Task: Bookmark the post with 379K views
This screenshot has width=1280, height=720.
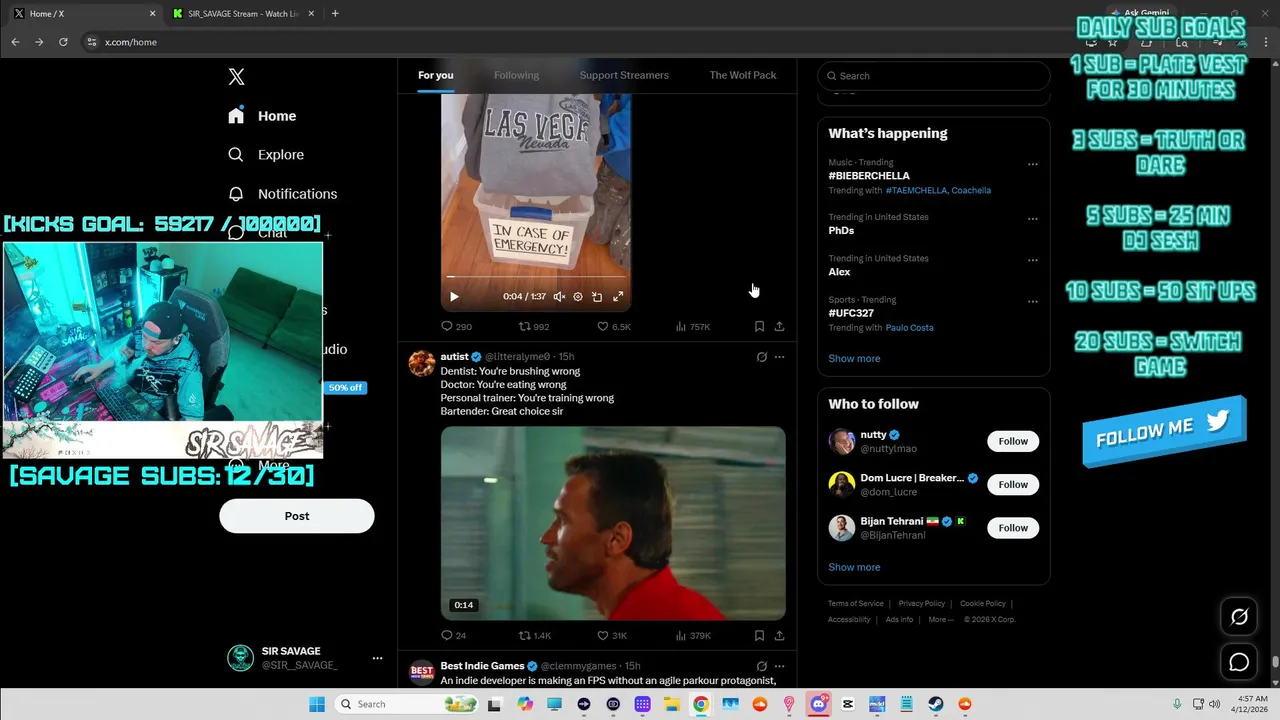Action: [759, 635]
